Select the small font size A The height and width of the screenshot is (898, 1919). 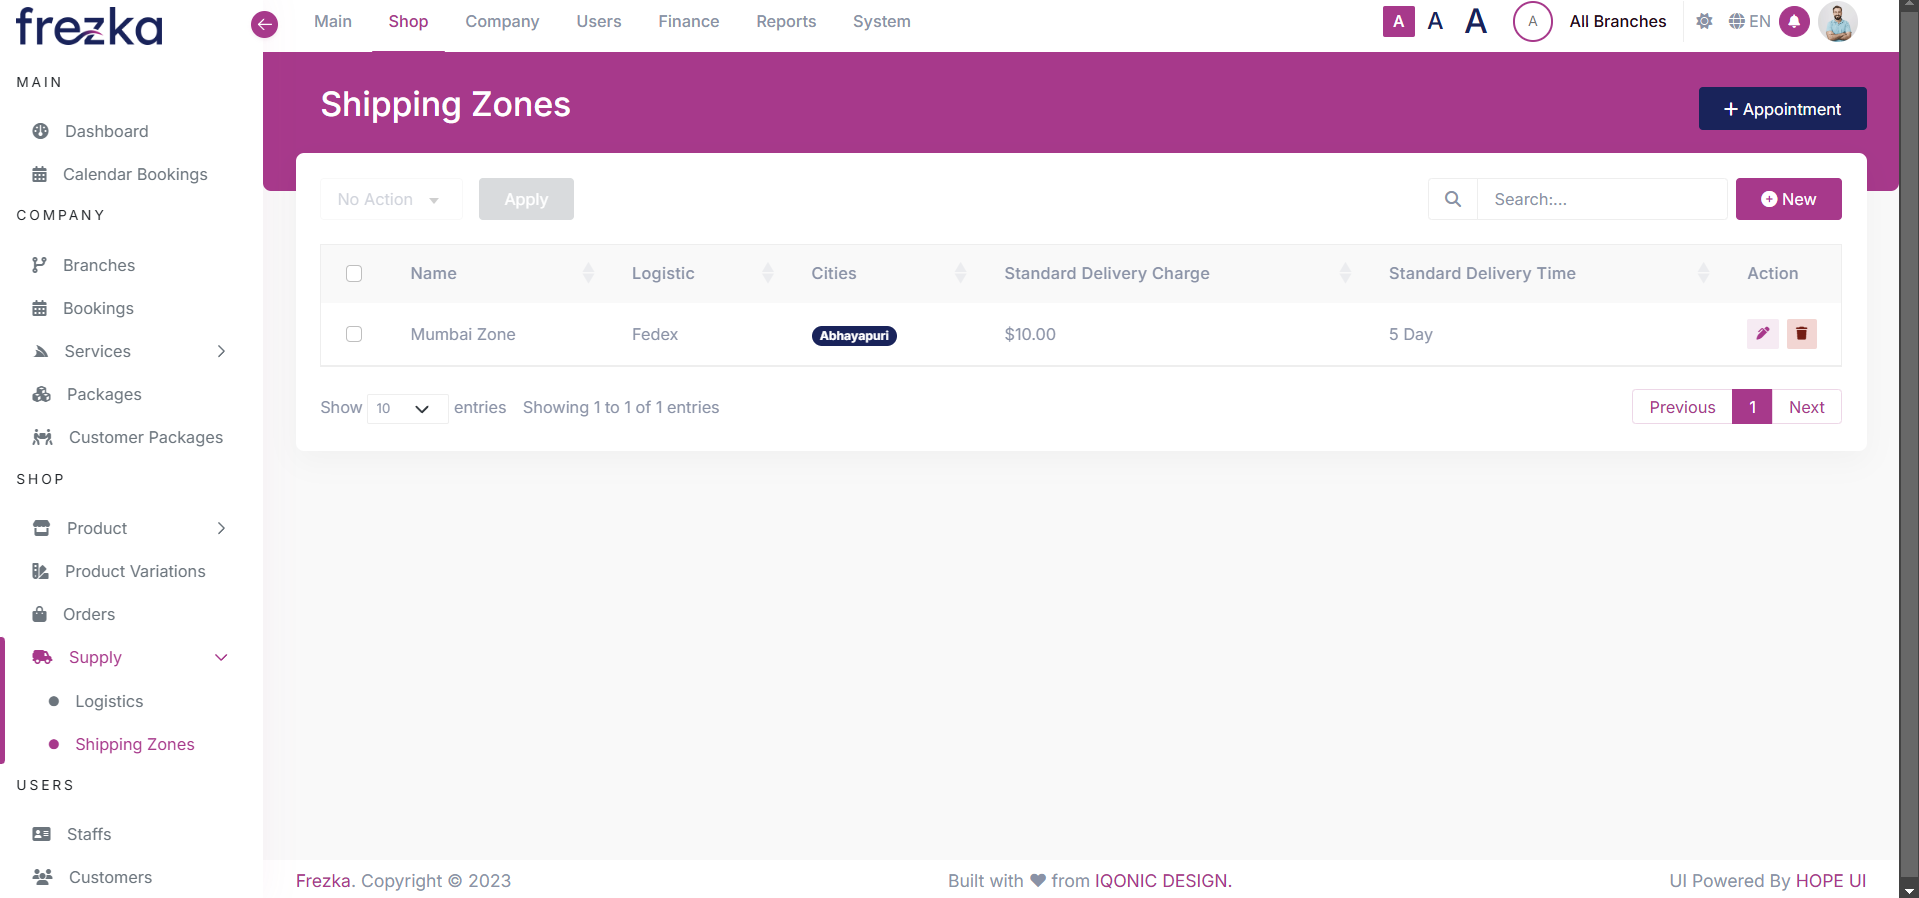click(1399, 21)
